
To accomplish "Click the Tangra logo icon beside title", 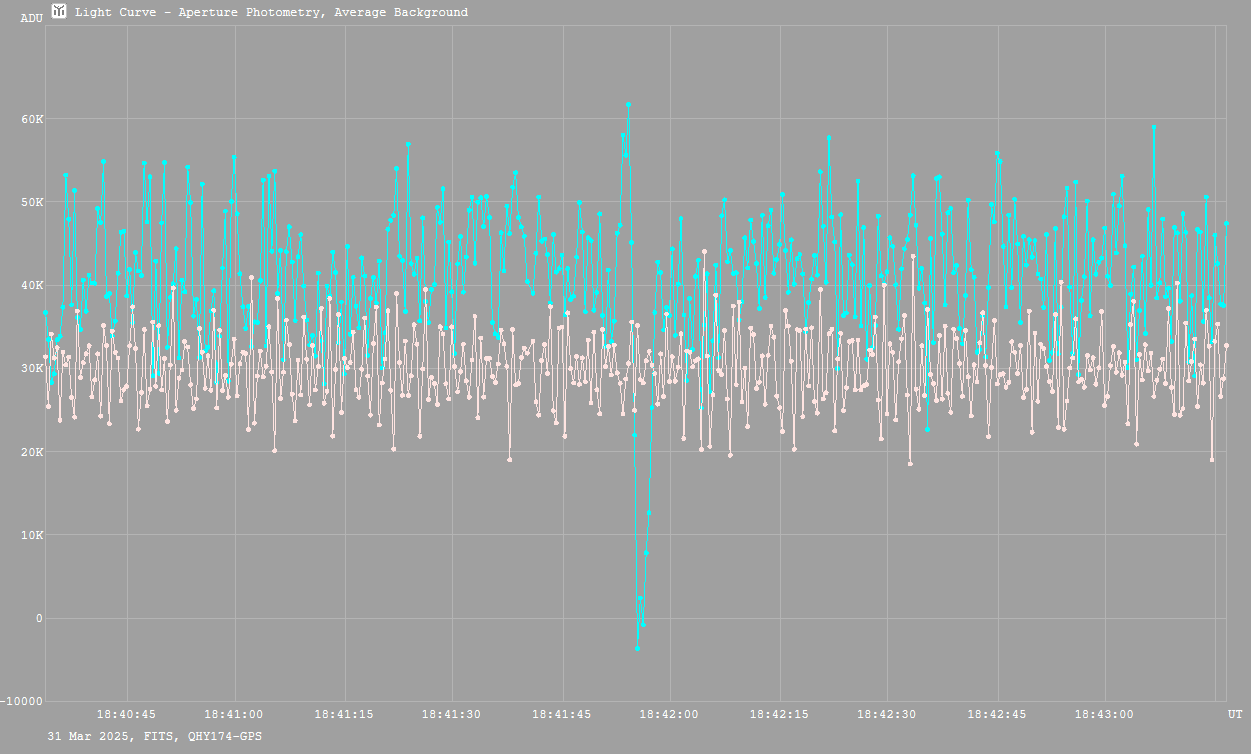I will [x=60, y=12].
